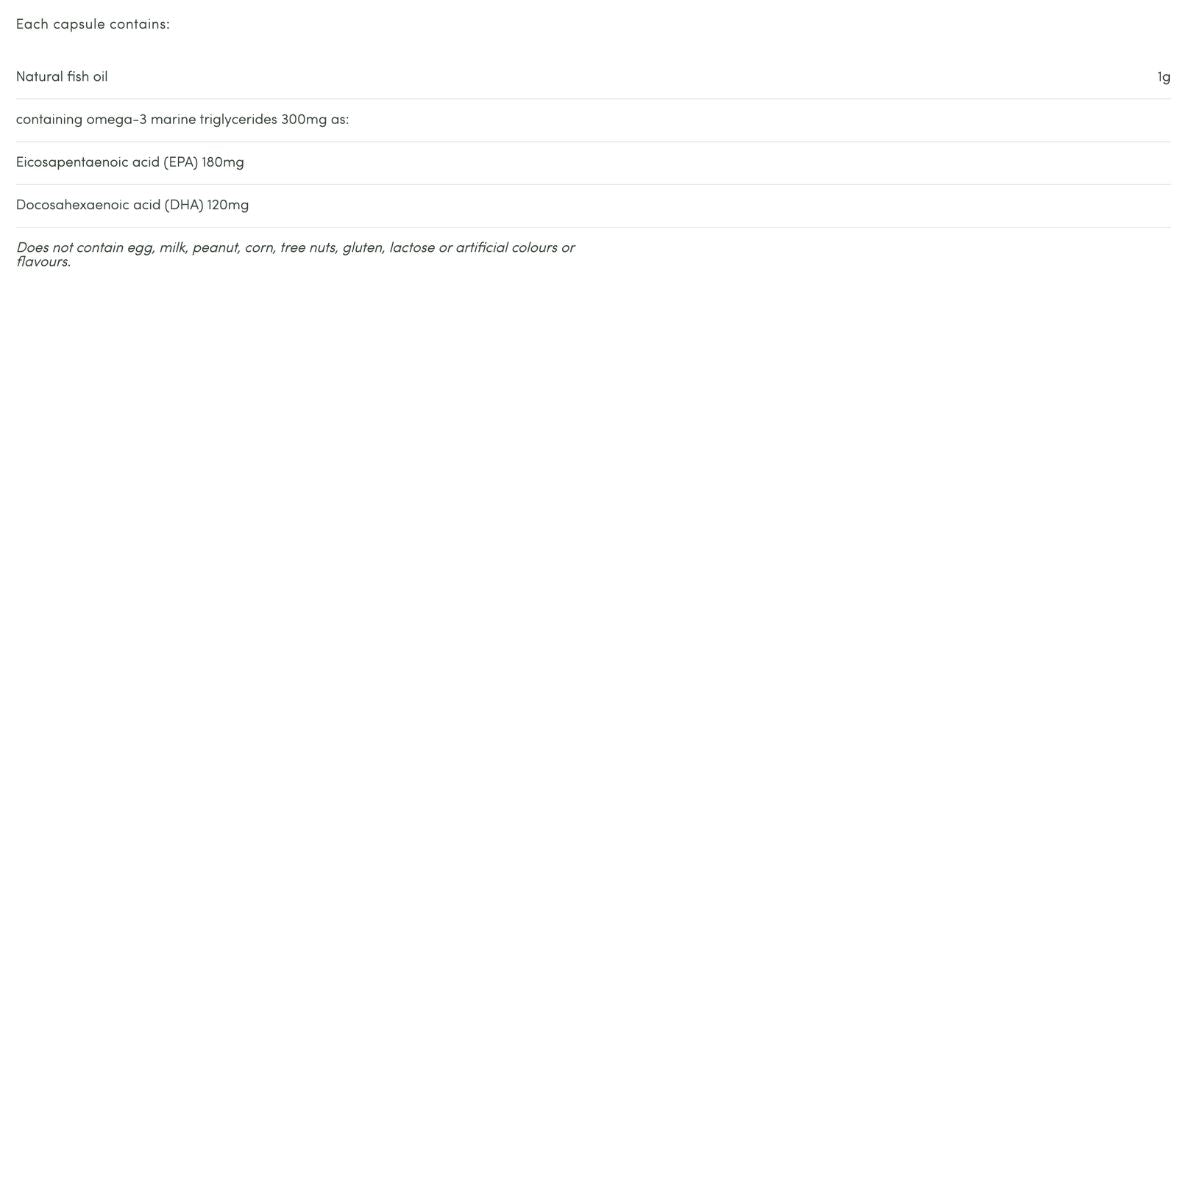
Task: Click the word 'peanut' in allergen note
Action: (x=216, y=248)
